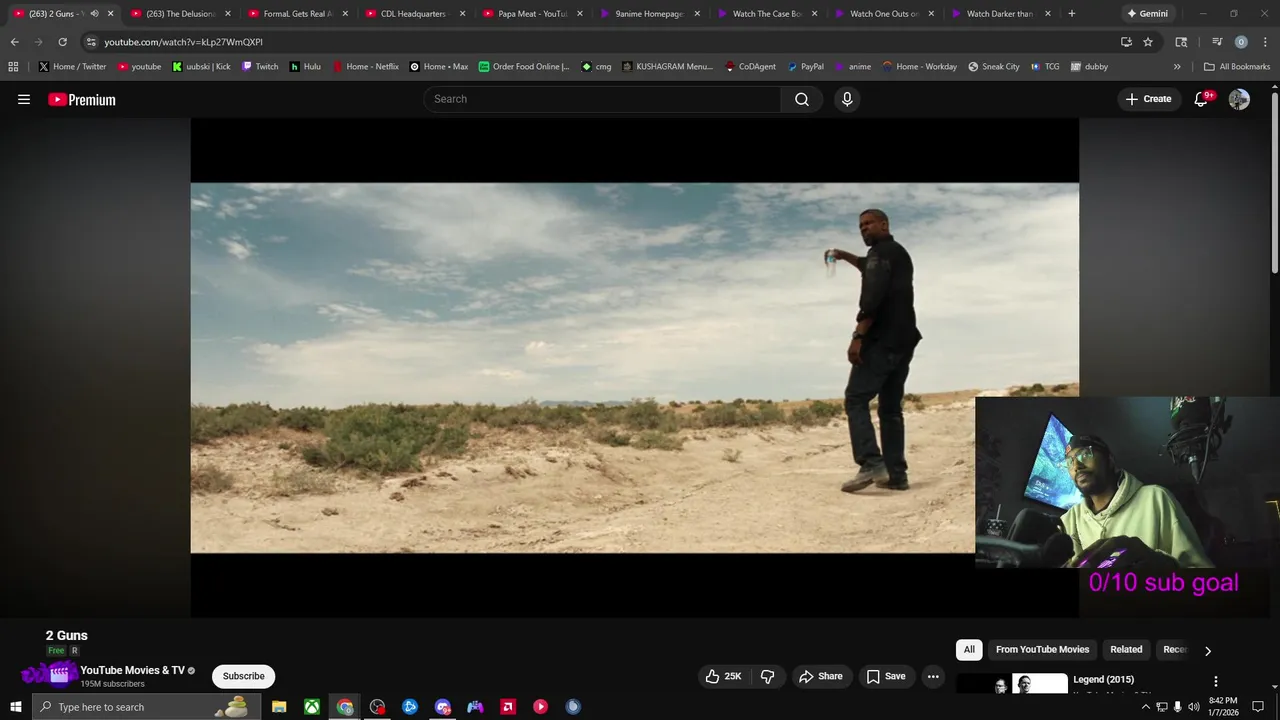
Task: Click the Share button
Action: tap(820, 676)
